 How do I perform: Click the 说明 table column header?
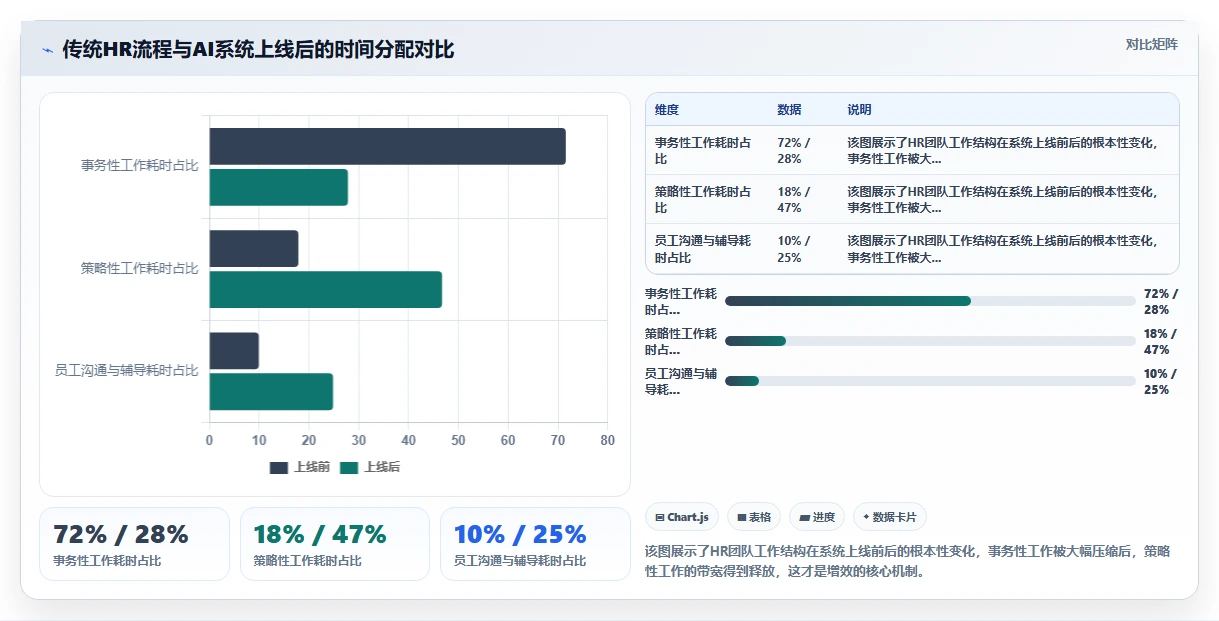coord(859,110)
